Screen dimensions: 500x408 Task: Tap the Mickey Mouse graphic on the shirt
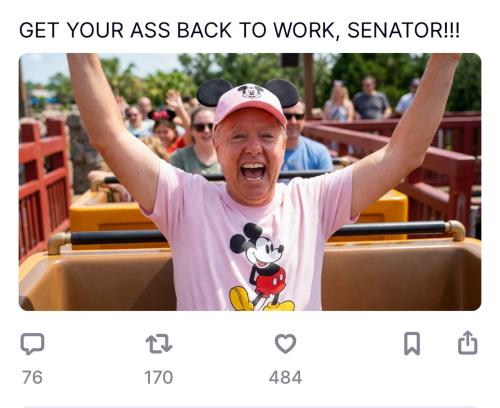pos(261,267)
